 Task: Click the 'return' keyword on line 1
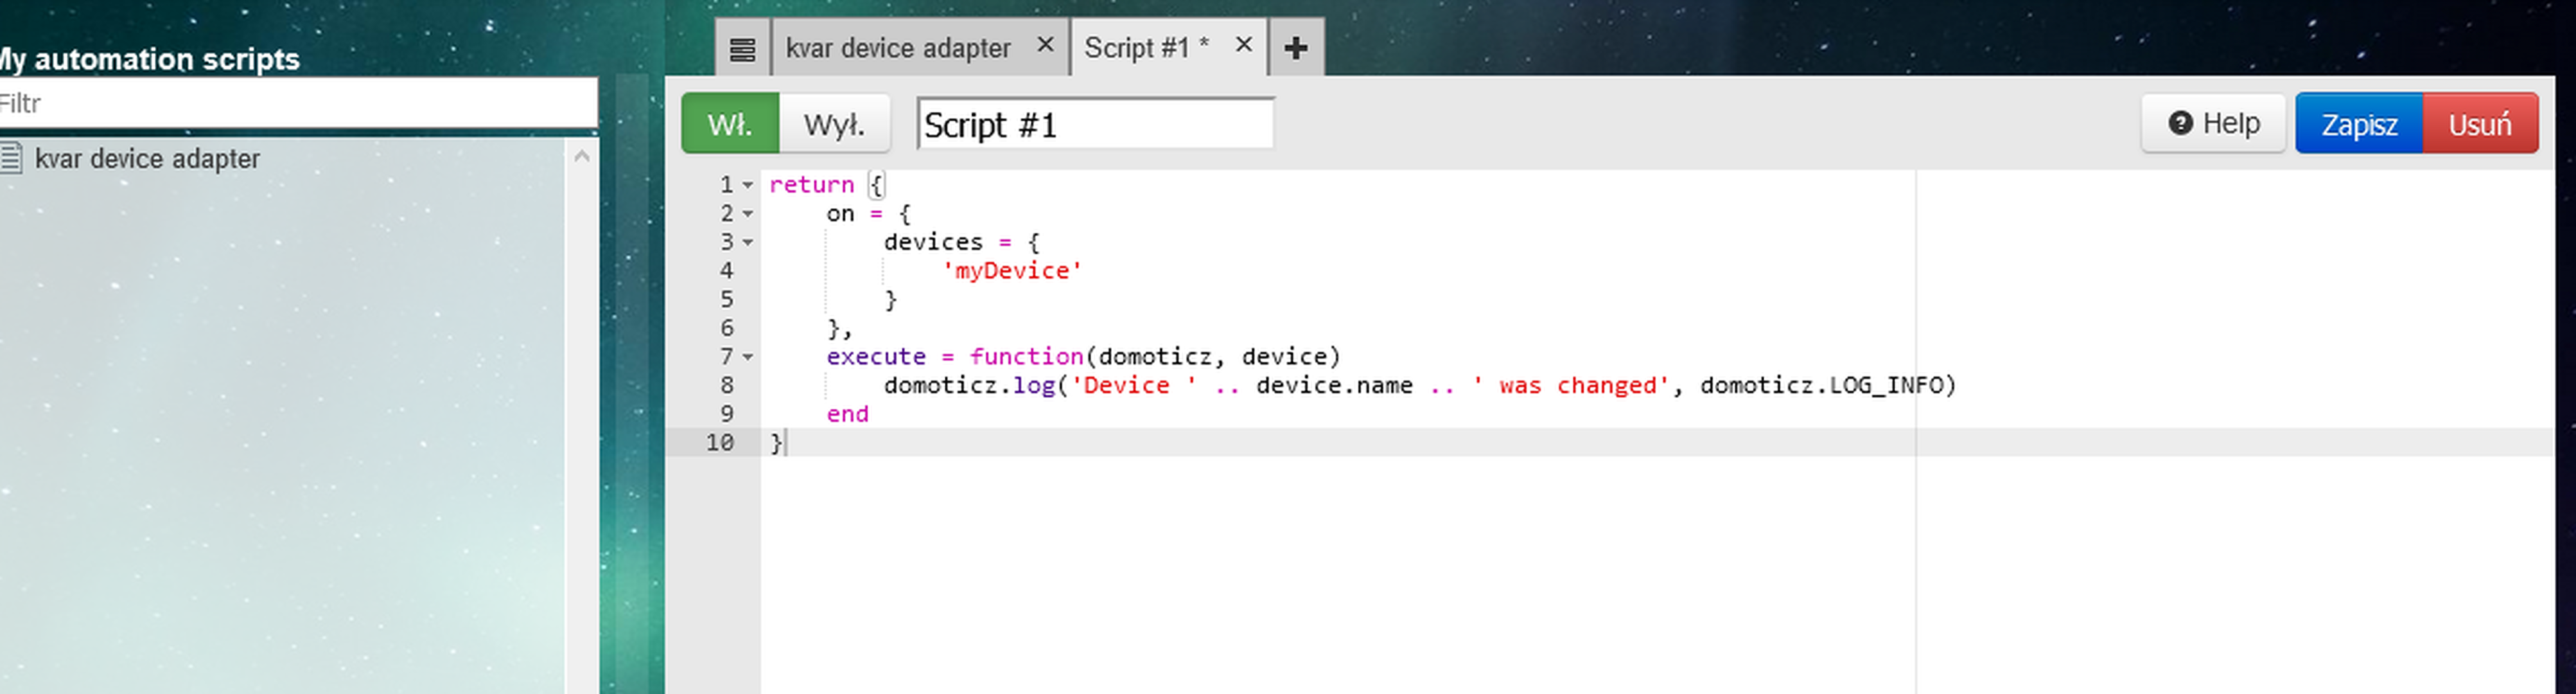coord(811,185)
